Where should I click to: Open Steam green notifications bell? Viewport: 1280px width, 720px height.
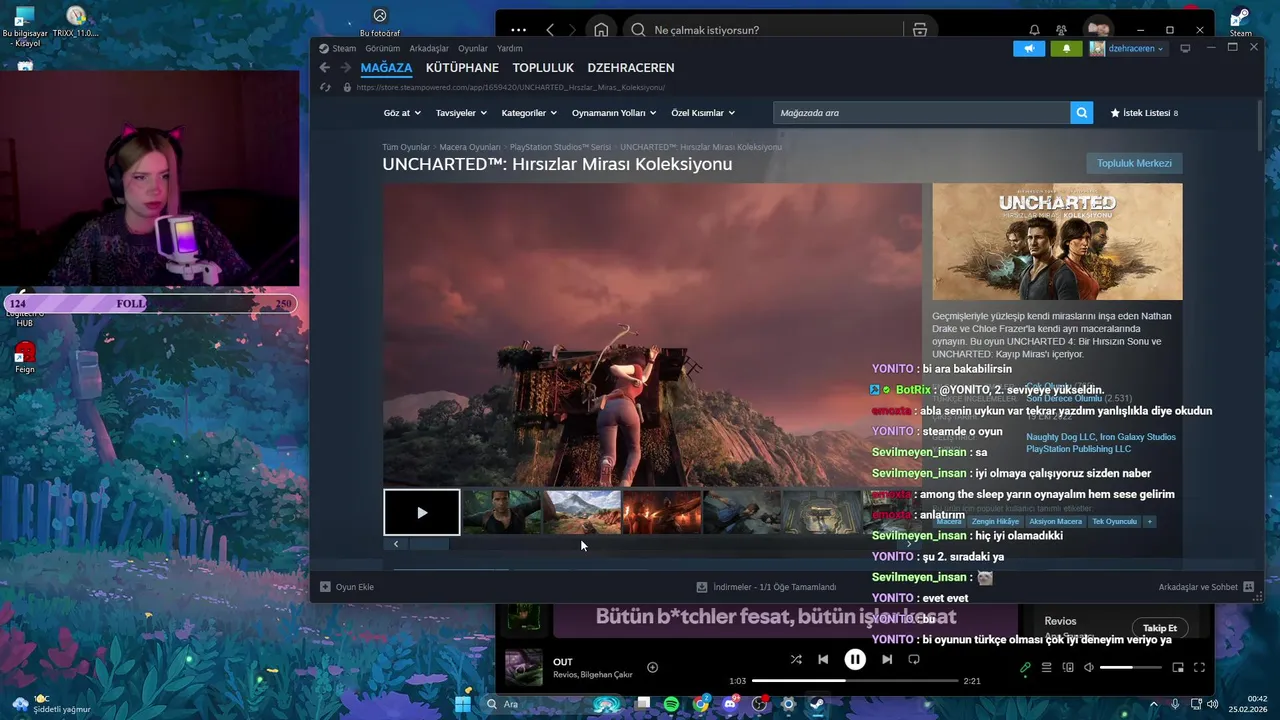coord(1066,48)
